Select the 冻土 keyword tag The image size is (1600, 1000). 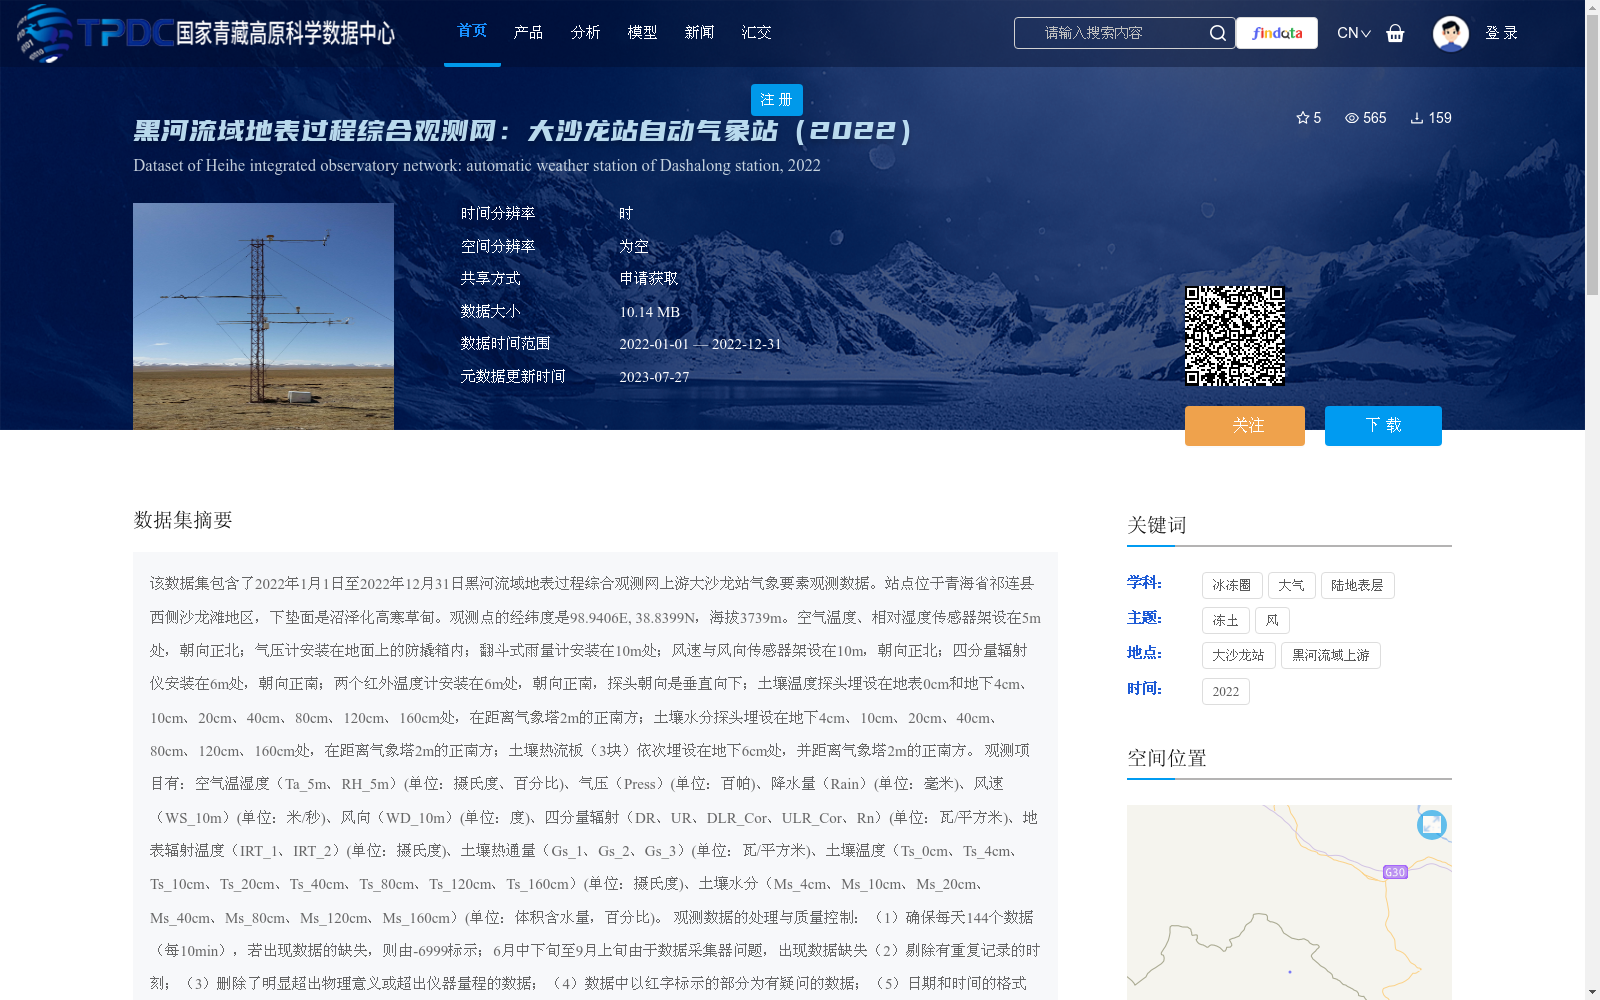click(1226, 620)
